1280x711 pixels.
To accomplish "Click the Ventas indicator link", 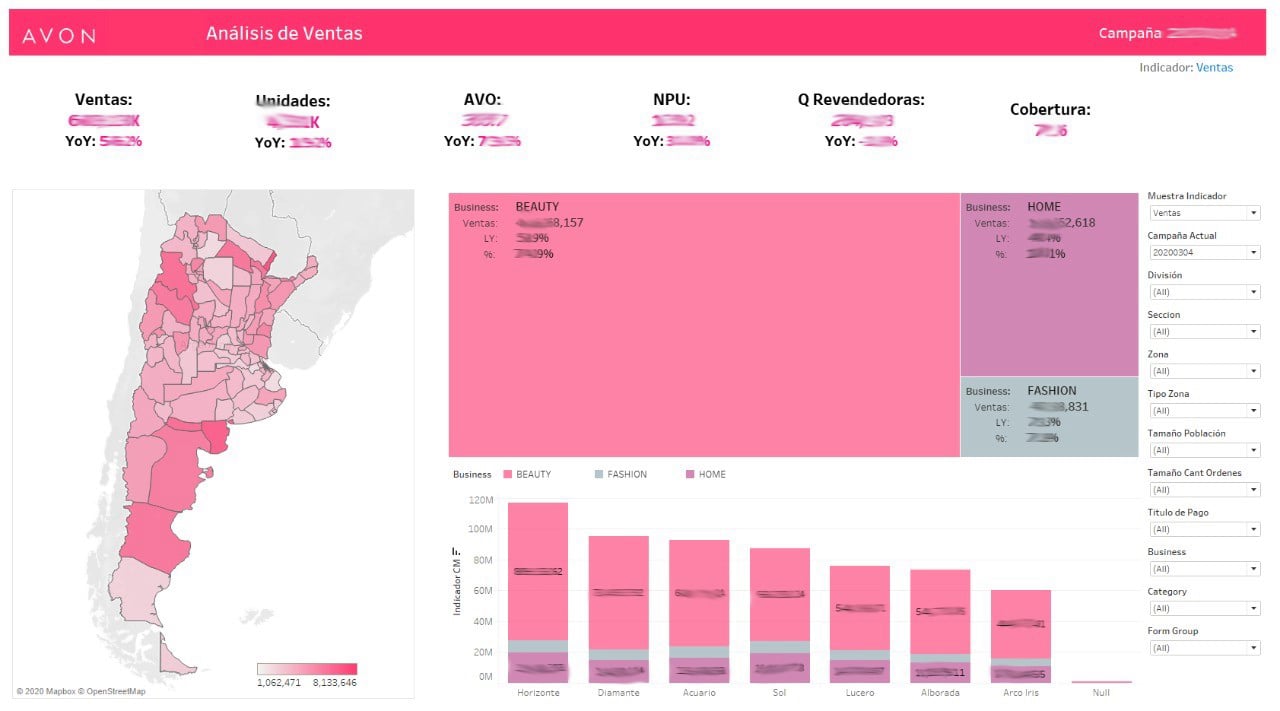I will [1214, 68].
